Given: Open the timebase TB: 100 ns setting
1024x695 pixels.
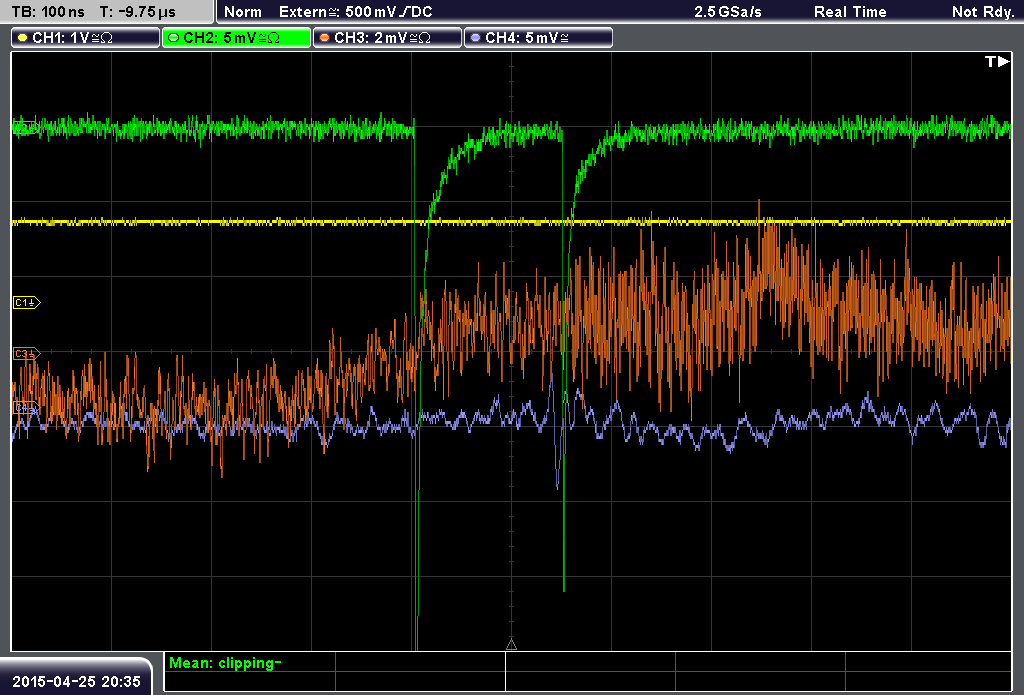Looking at the screenshot, I should coord(48,12).
